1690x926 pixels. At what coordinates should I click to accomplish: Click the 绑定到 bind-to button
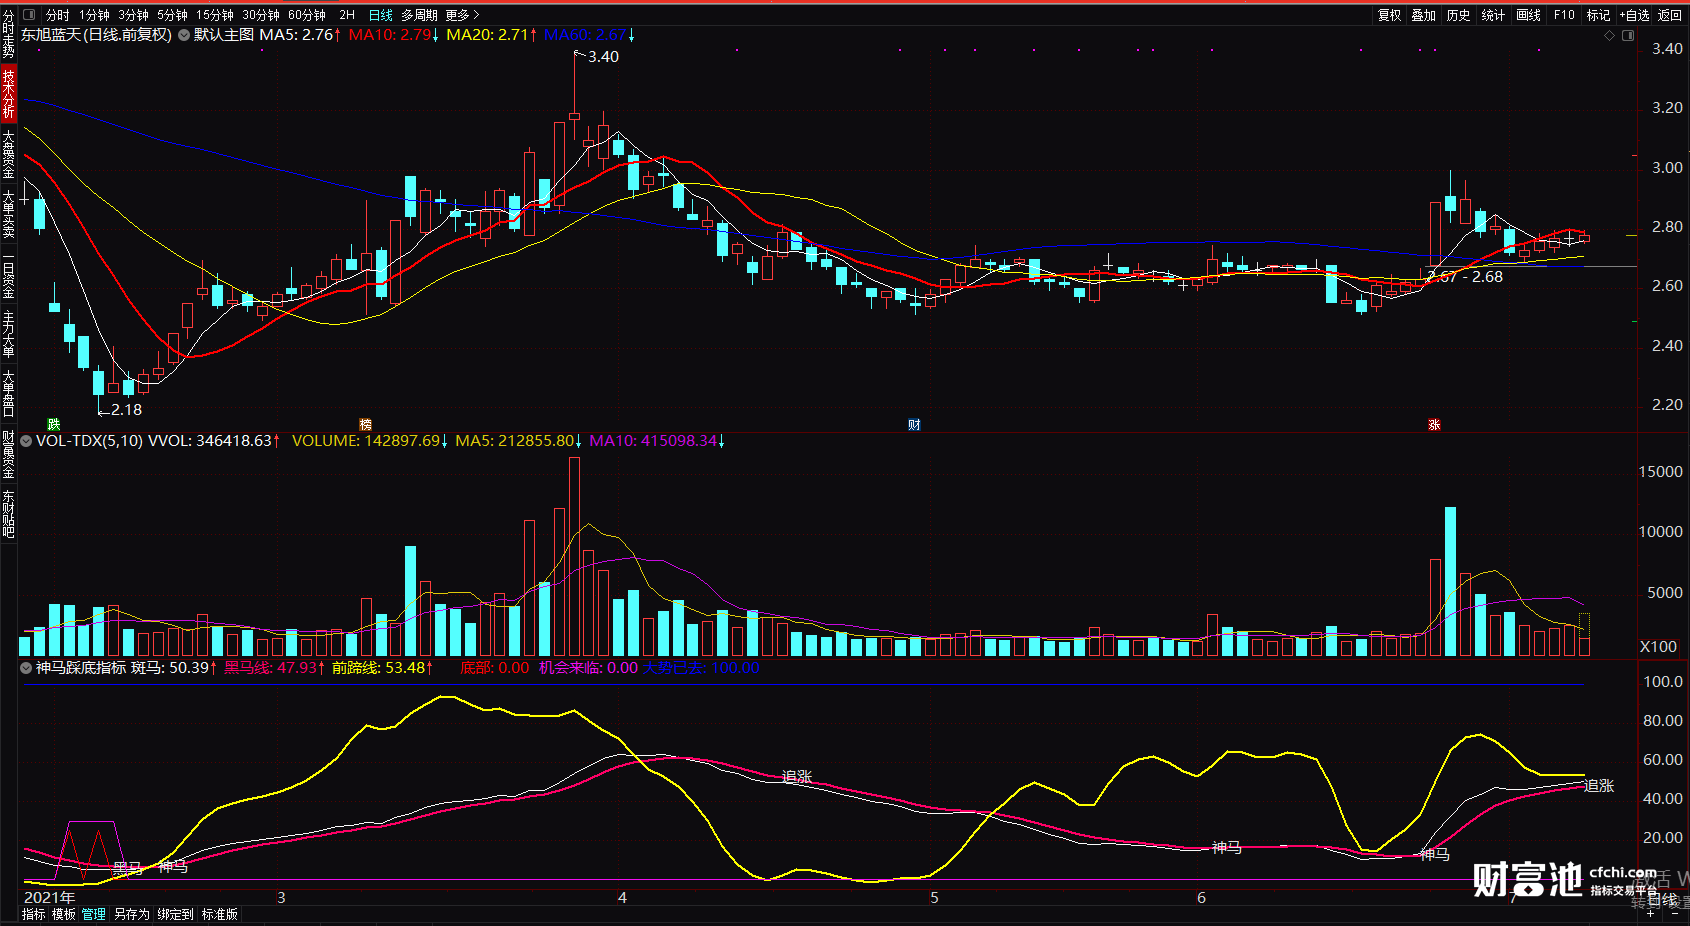(175, 914)
